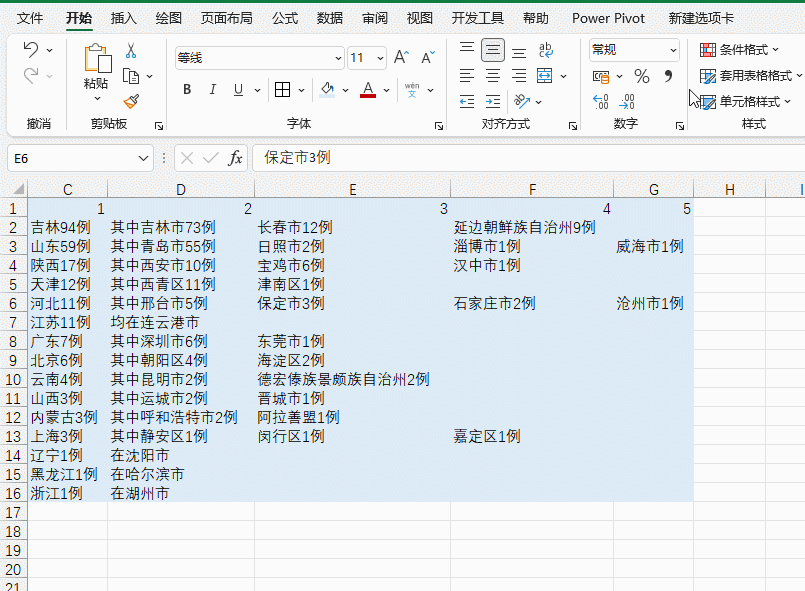Click the Cut (scissors) icon
Image resolution: width=805 pixels, height=591 pixels.
tap(130, 50)
